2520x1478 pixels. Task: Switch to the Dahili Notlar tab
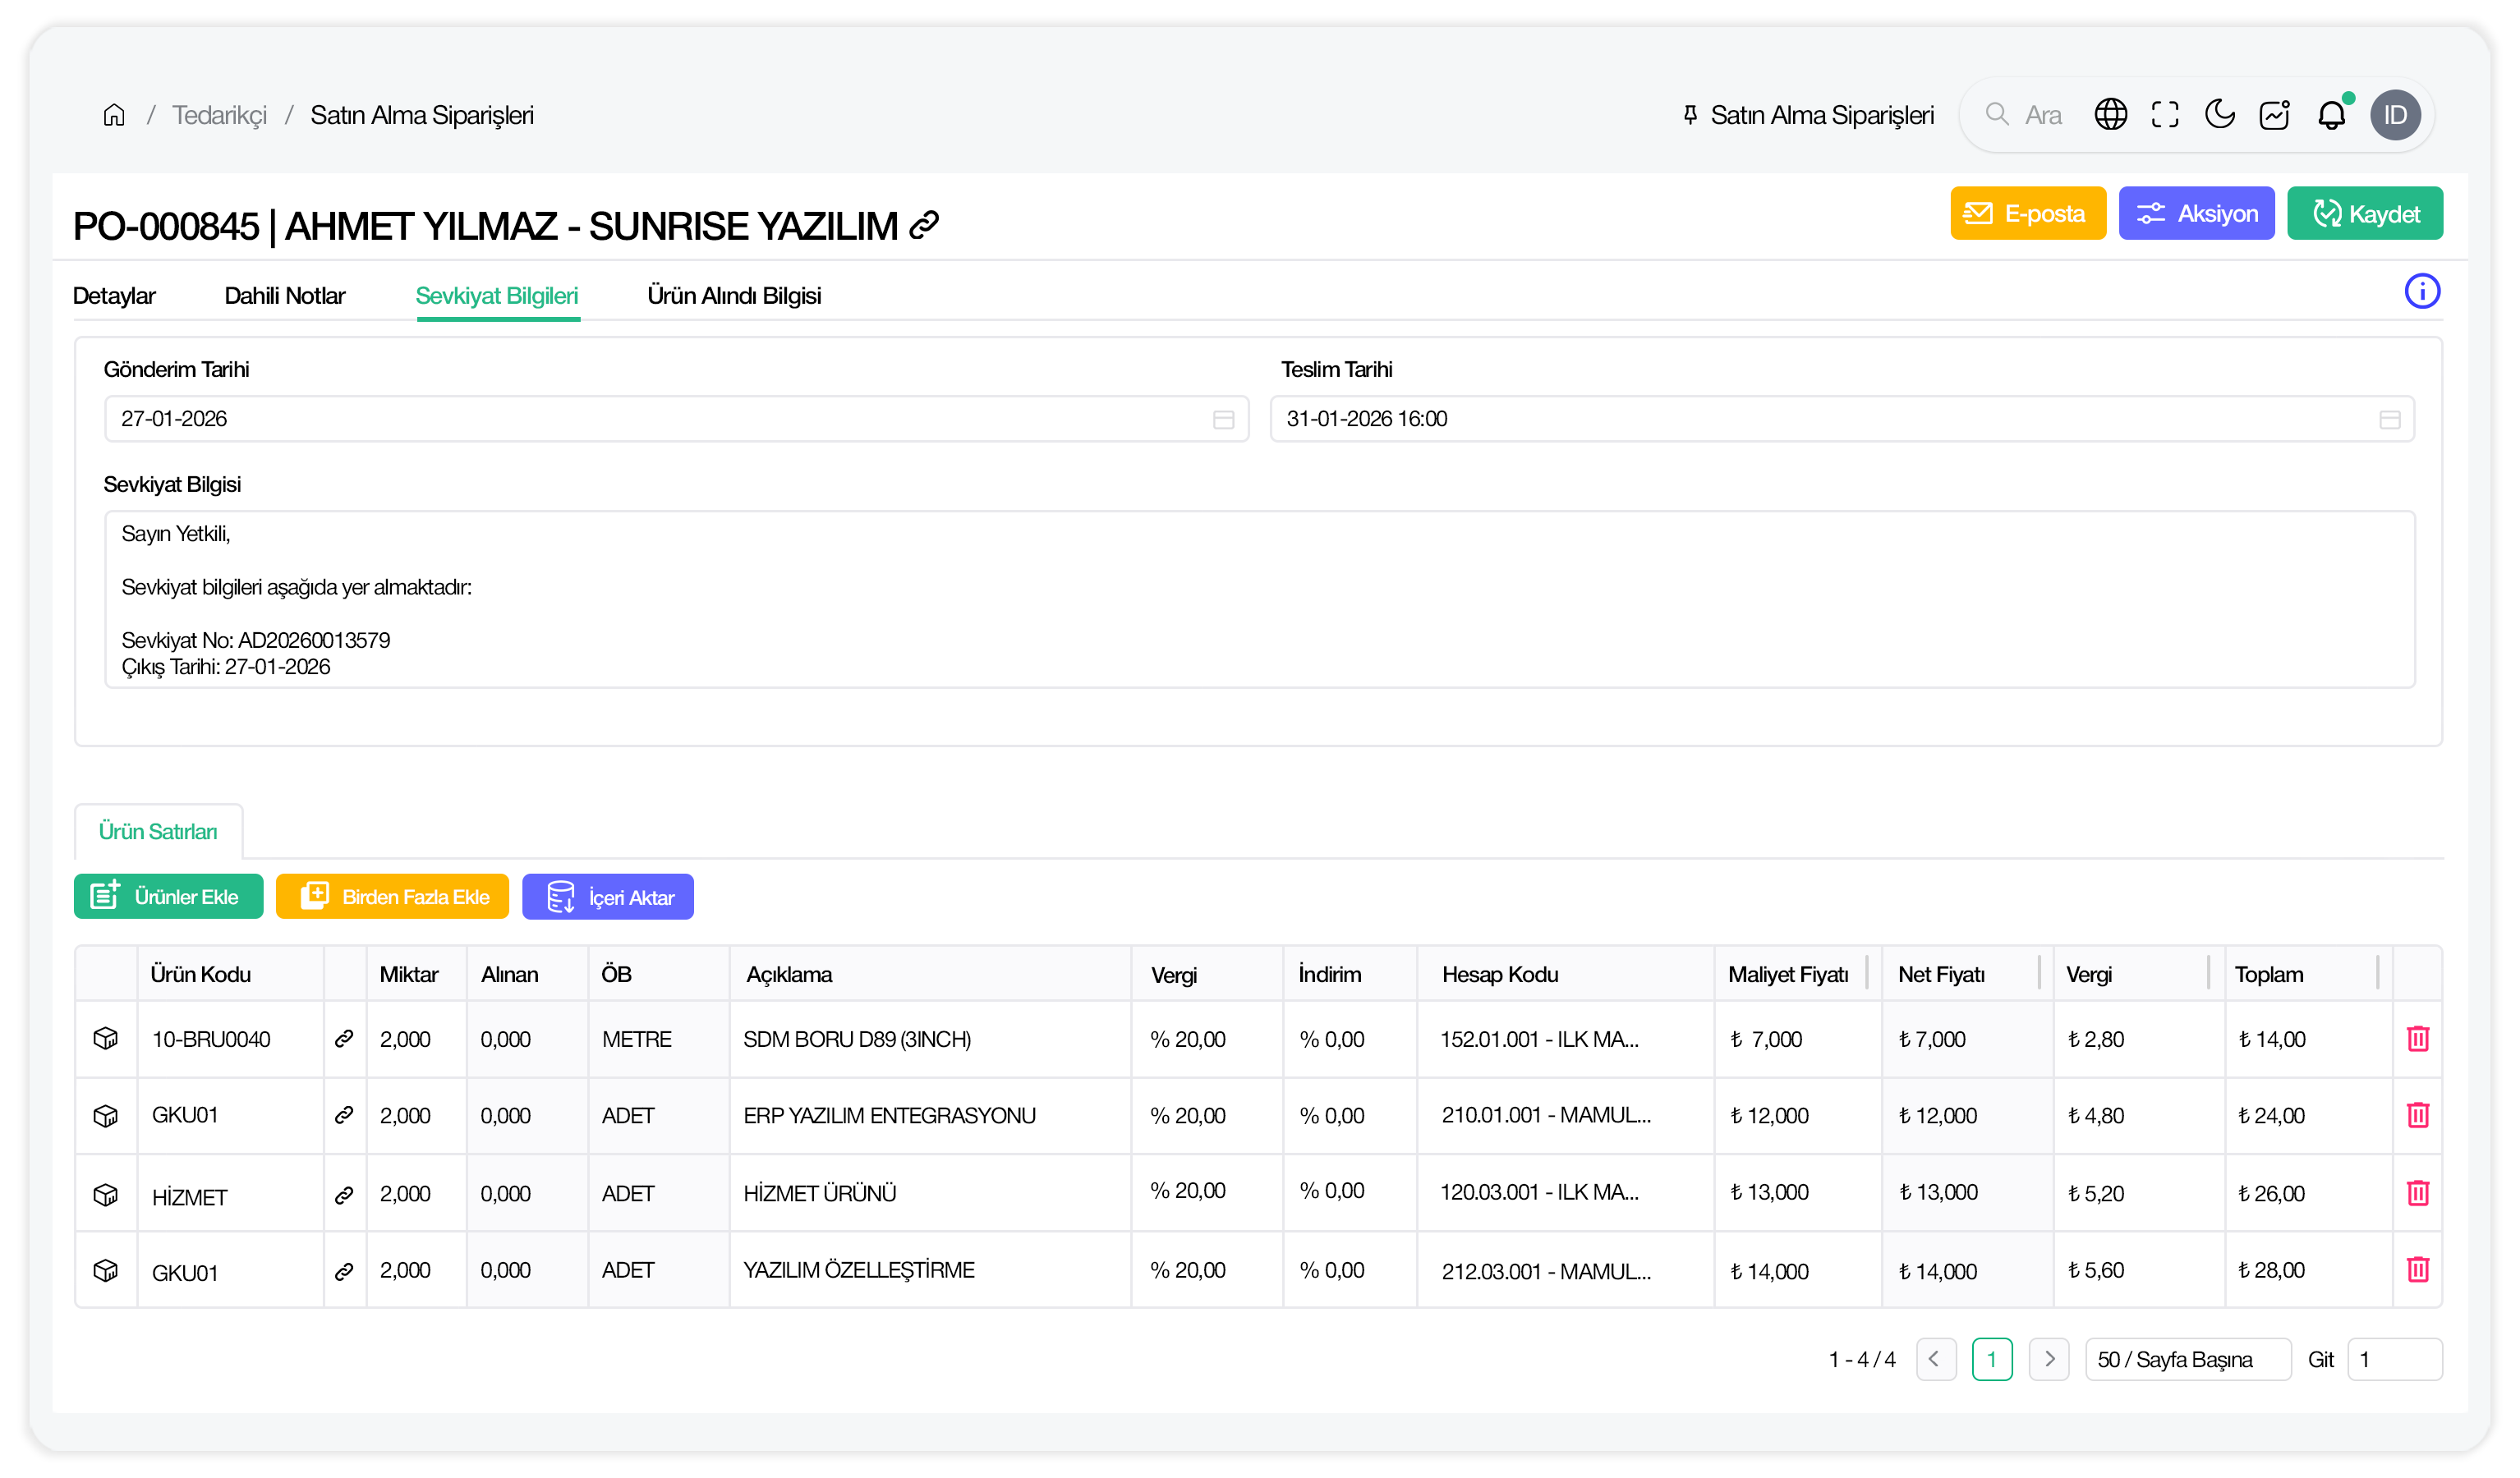click(284, 296)
